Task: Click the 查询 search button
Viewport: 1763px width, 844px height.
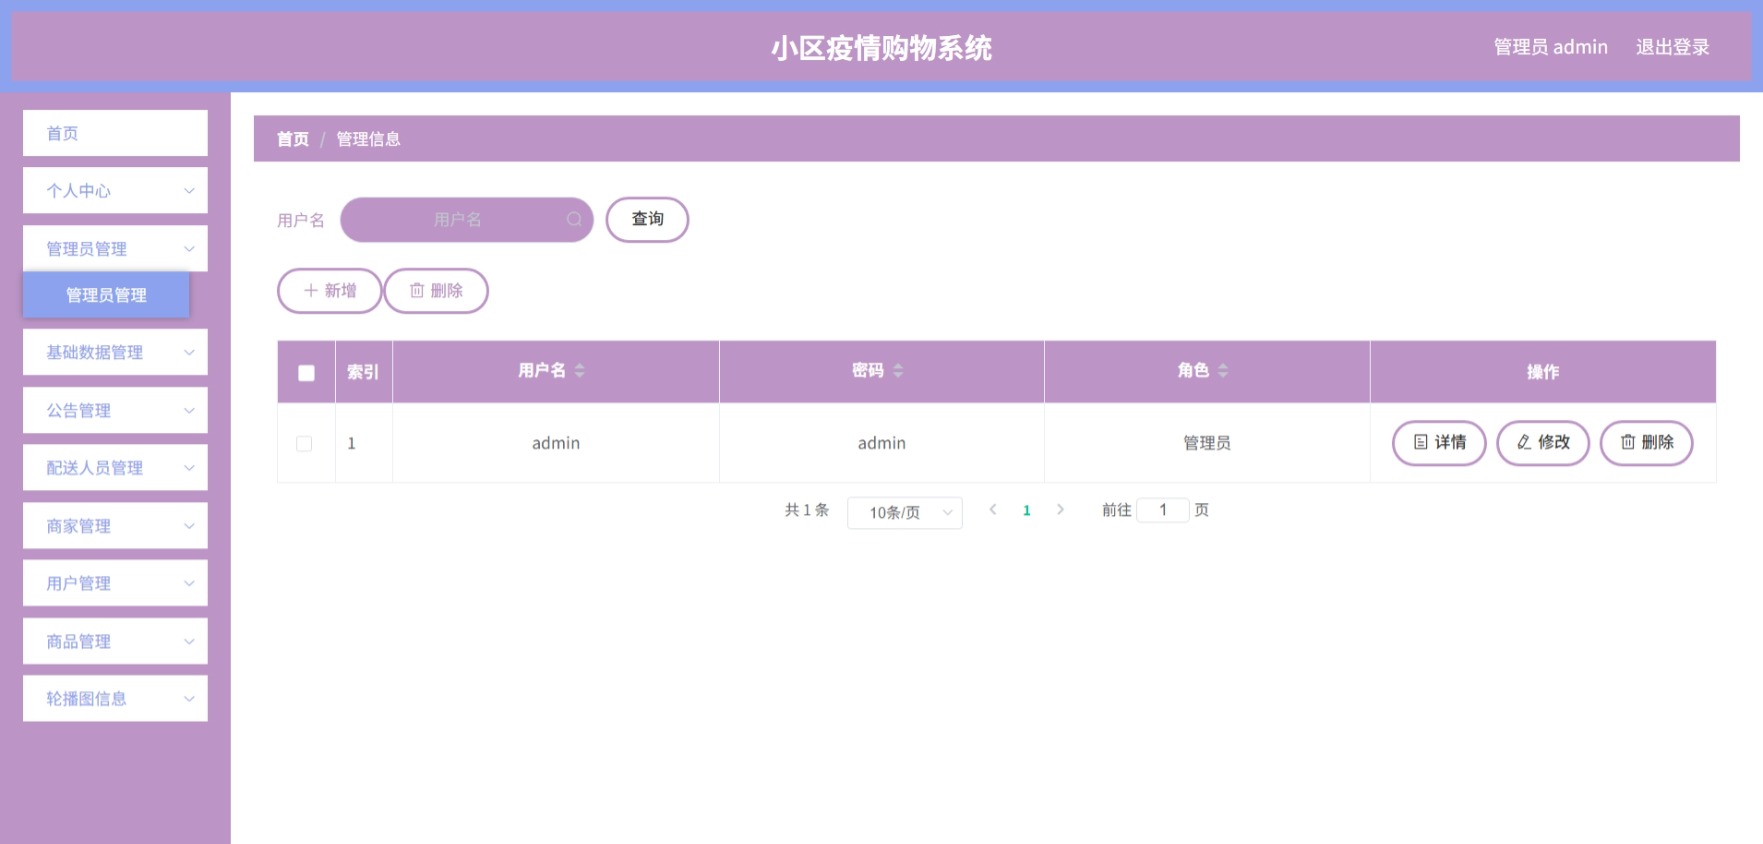Action: tap(647, 219)
